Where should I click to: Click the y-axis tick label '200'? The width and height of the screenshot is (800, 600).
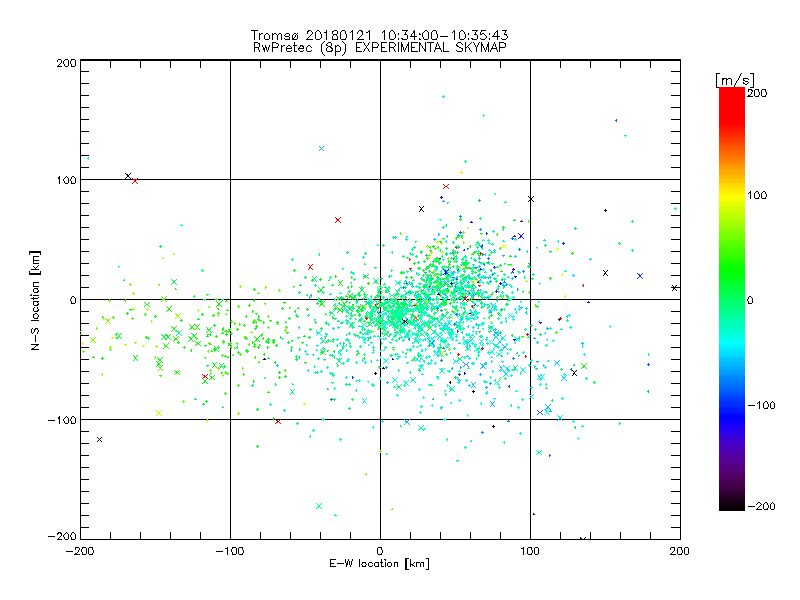pyautogui.click(x=66, y=63)
